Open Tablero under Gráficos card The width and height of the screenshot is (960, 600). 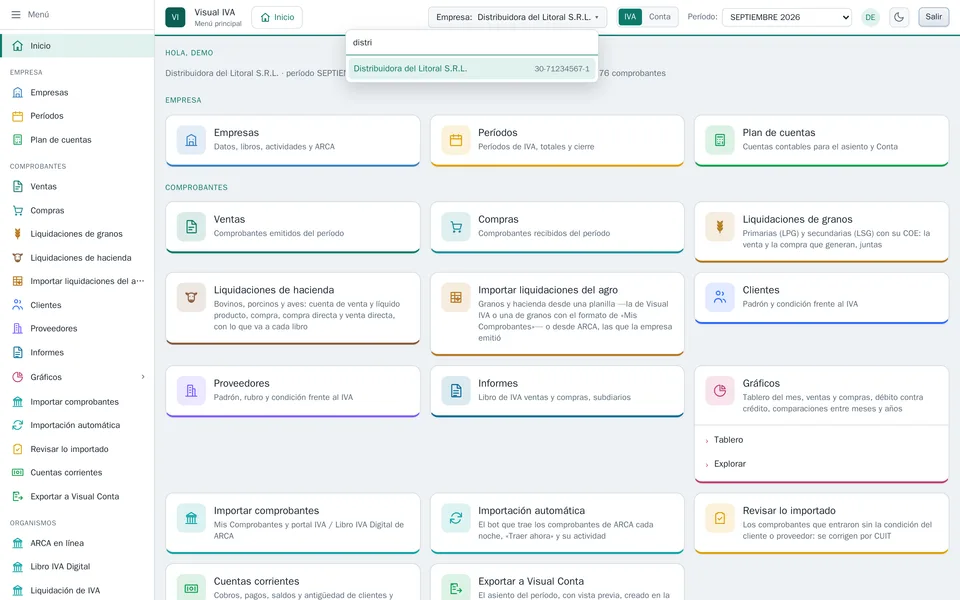[728, 440]
